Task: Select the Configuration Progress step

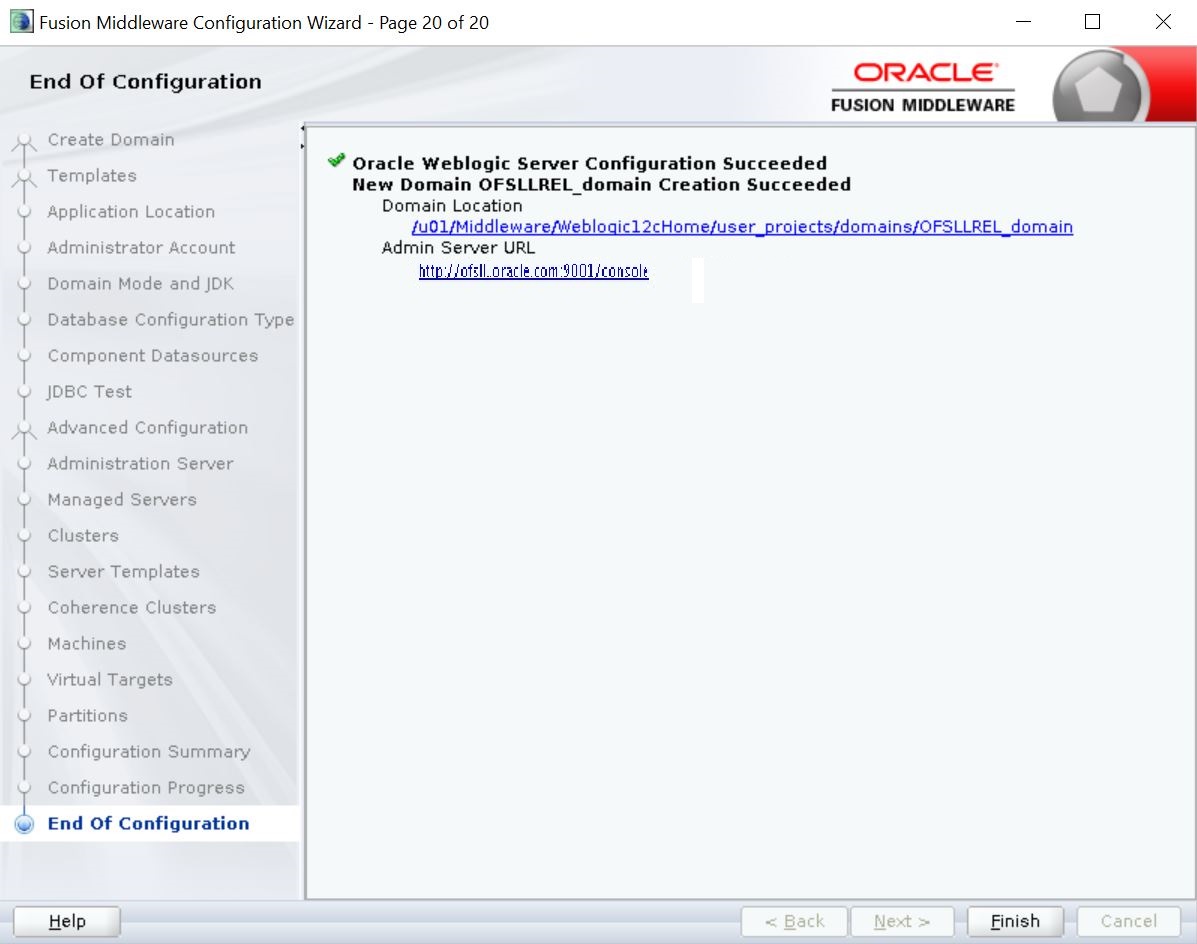Action: coord(146,788)
